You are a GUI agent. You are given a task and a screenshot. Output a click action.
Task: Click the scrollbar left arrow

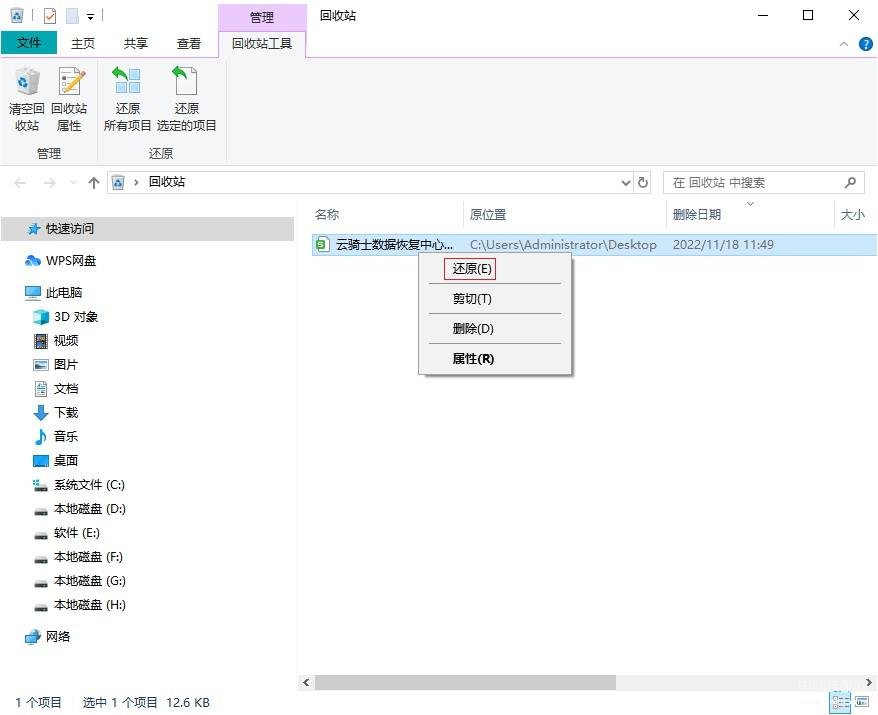click(x=306, y=682)
